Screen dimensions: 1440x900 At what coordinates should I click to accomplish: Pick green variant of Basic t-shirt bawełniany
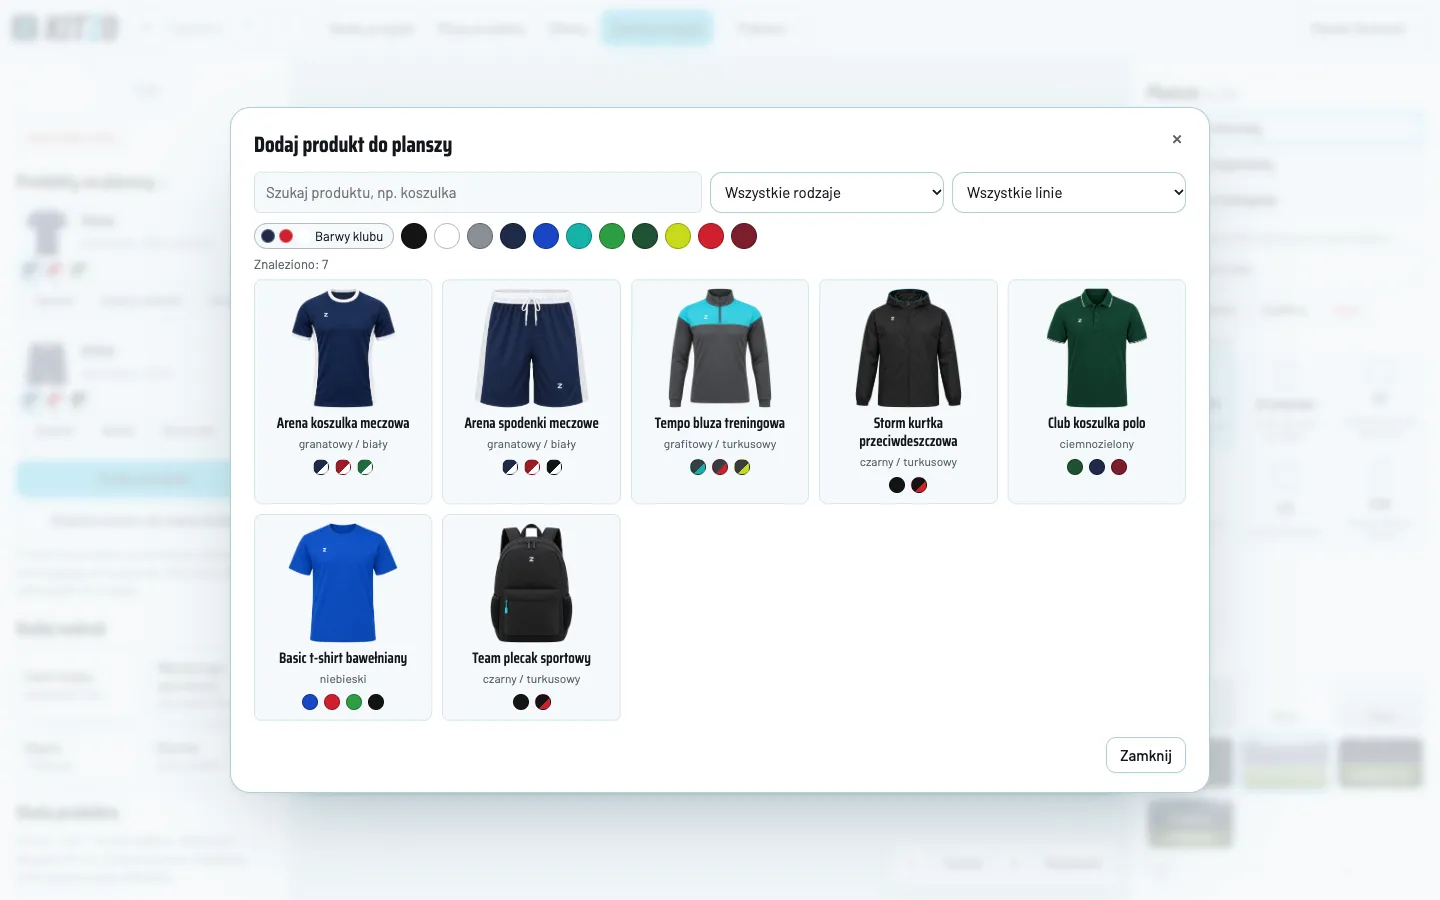click(x=354, y=702)
